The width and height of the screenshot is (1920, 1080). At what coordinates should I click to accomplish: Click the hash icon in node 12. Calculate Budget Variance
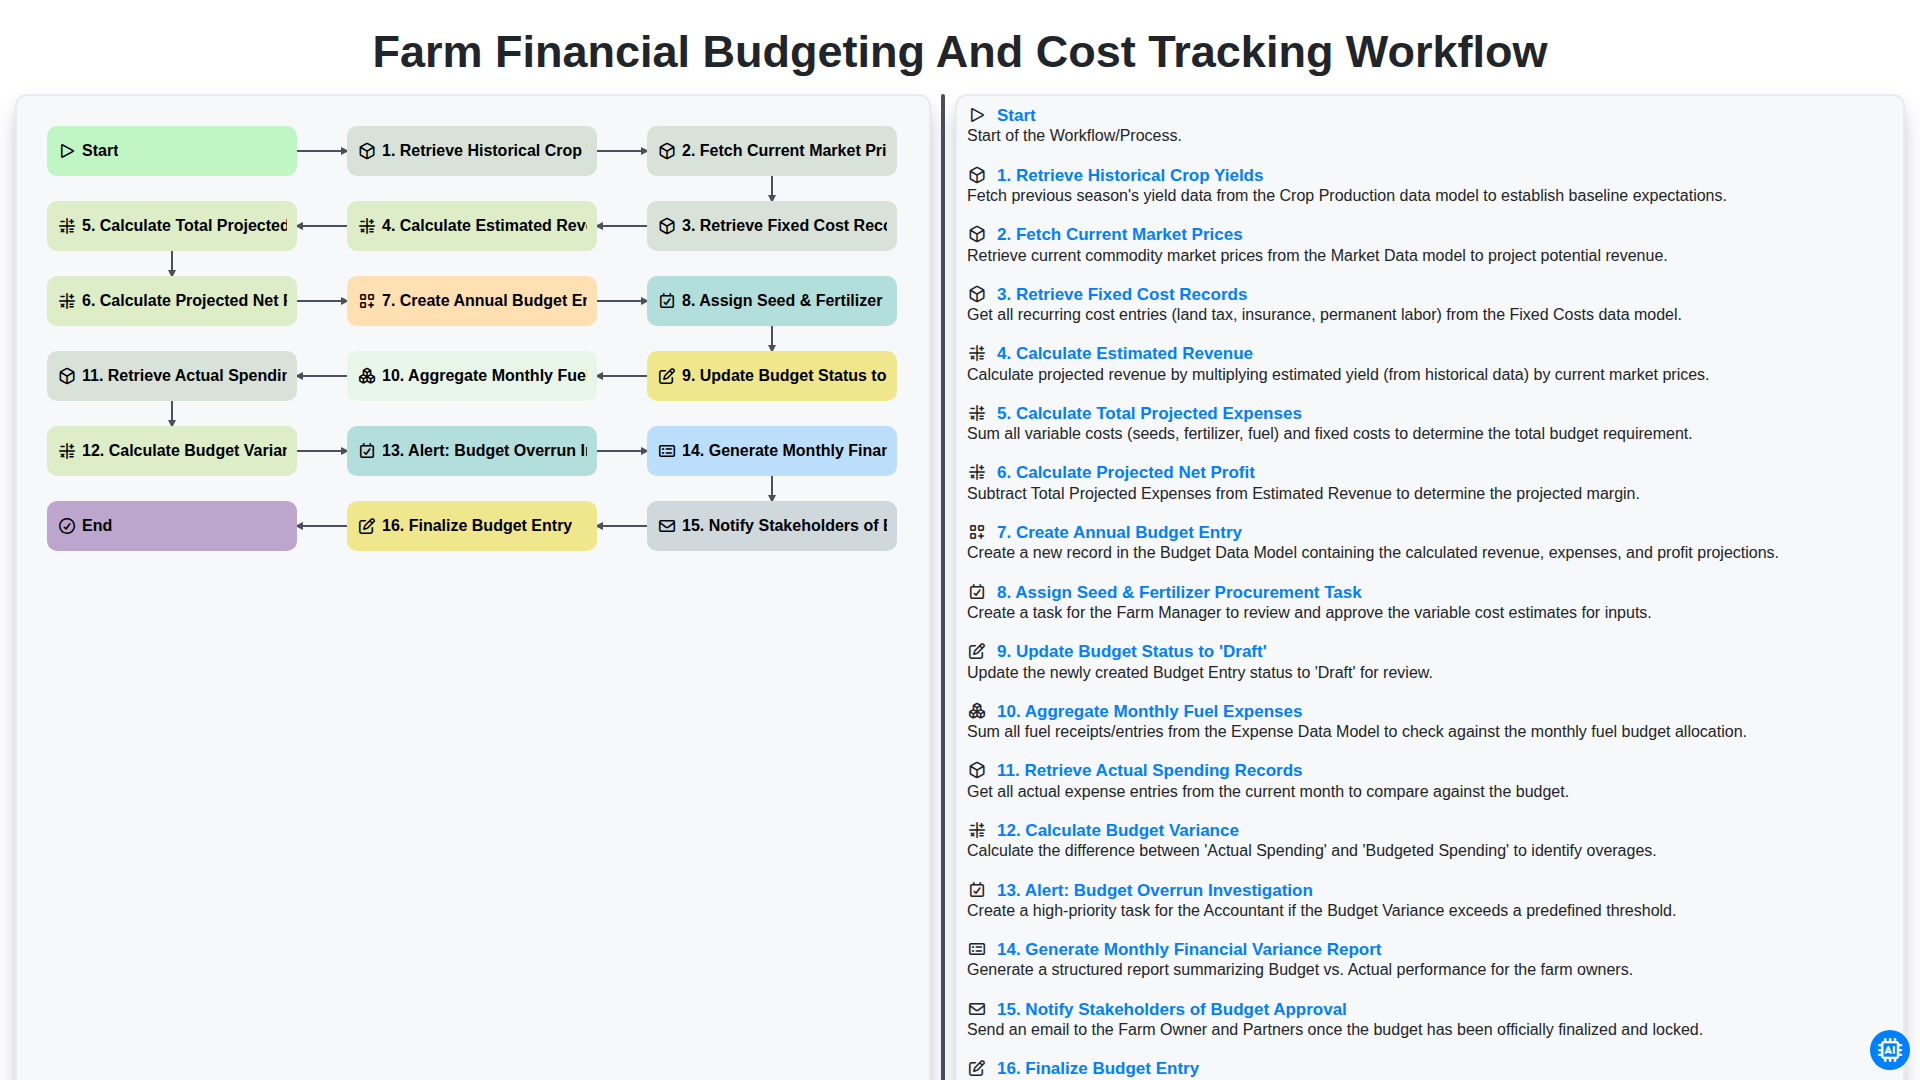67,451
